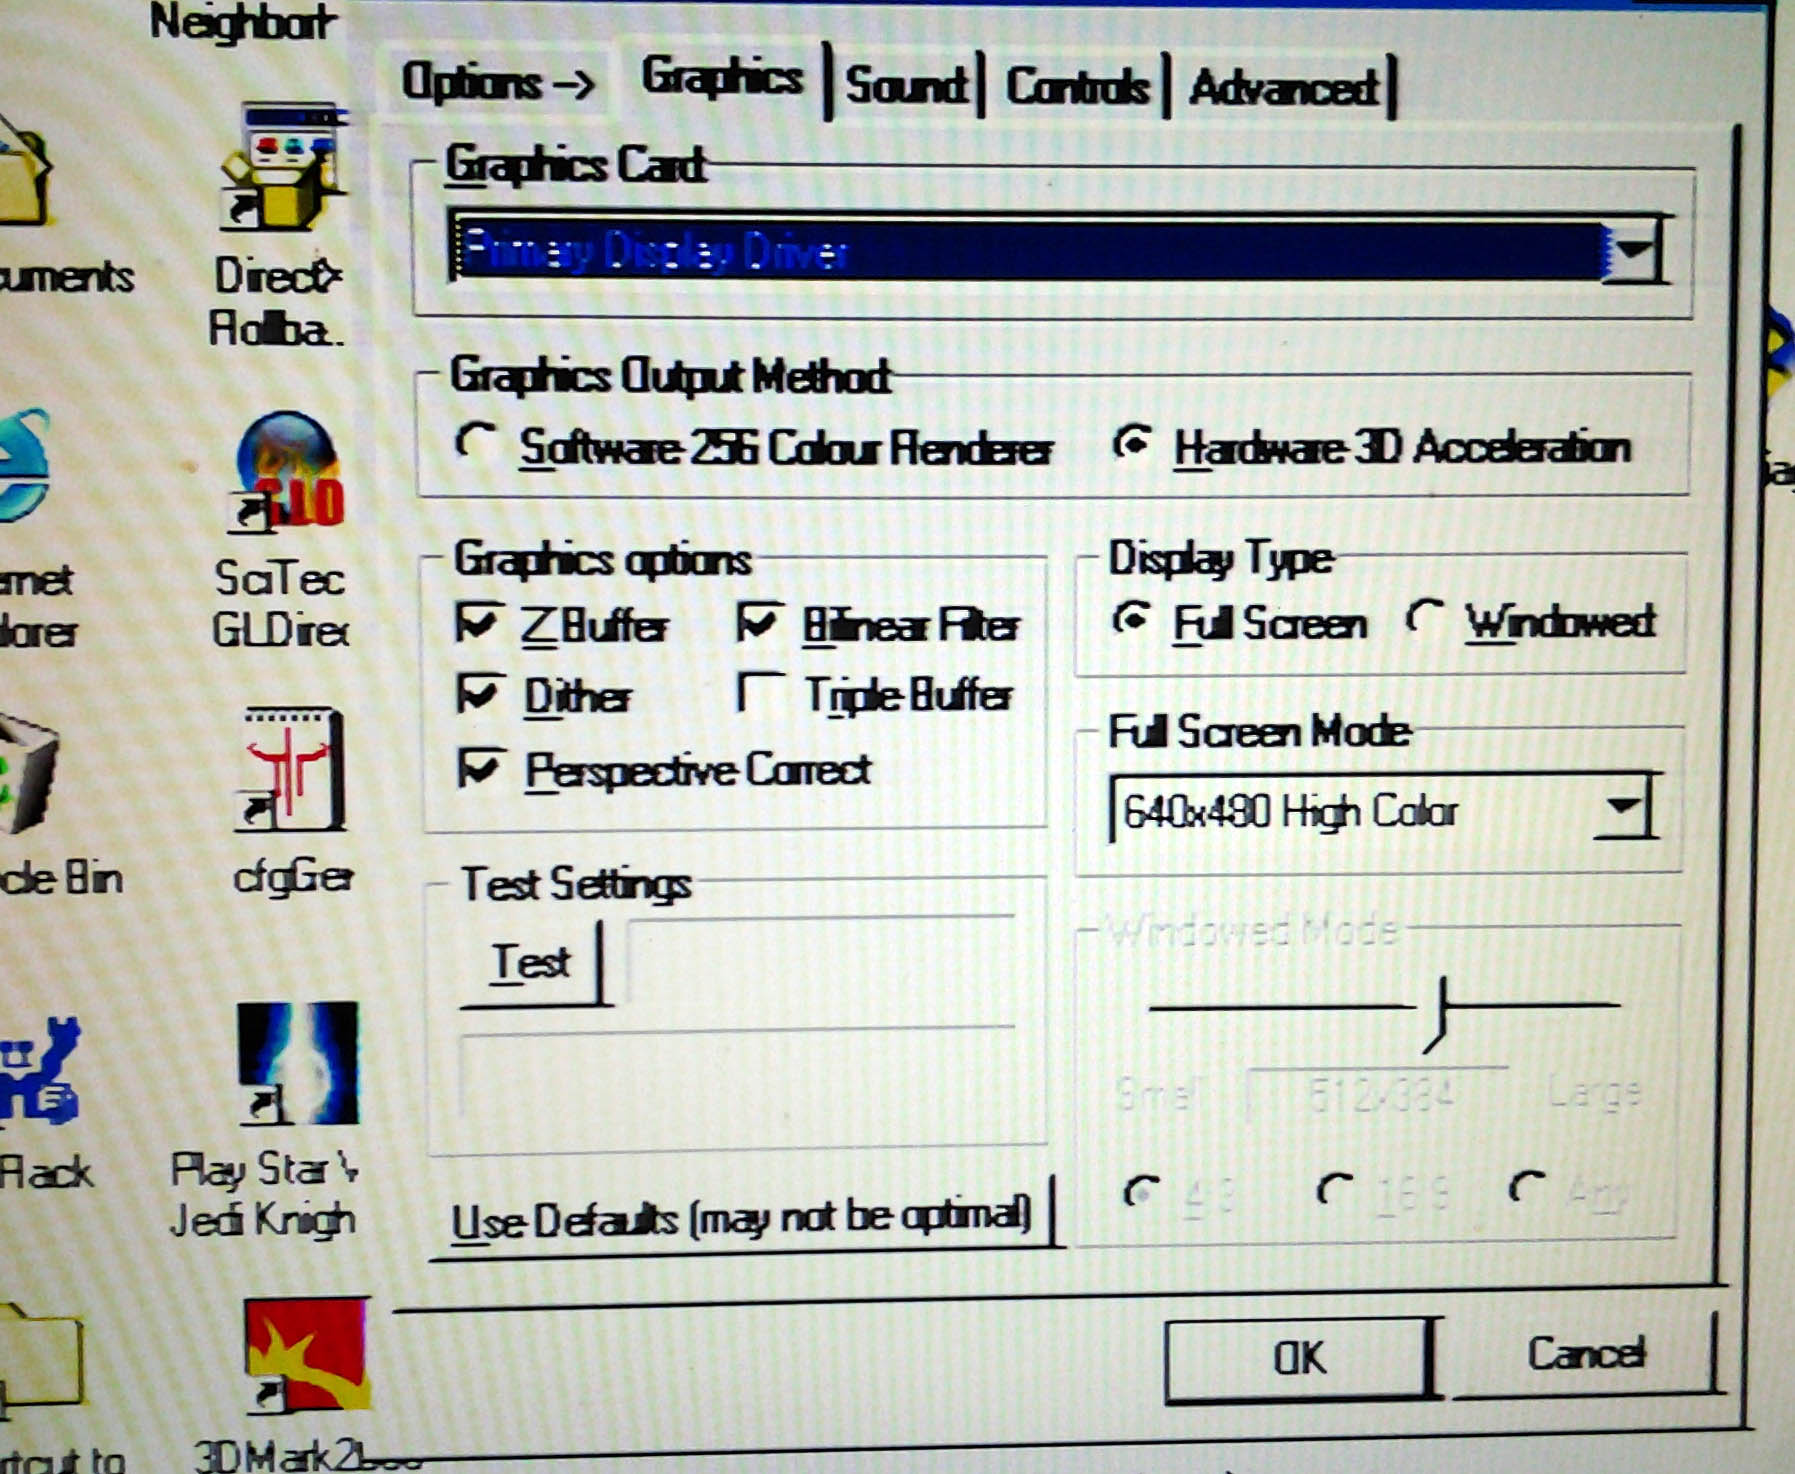The width and height of the screenshot is (1795, 1474).
Task: Select the My Documents folder icon
Action: tap(22, 170)
